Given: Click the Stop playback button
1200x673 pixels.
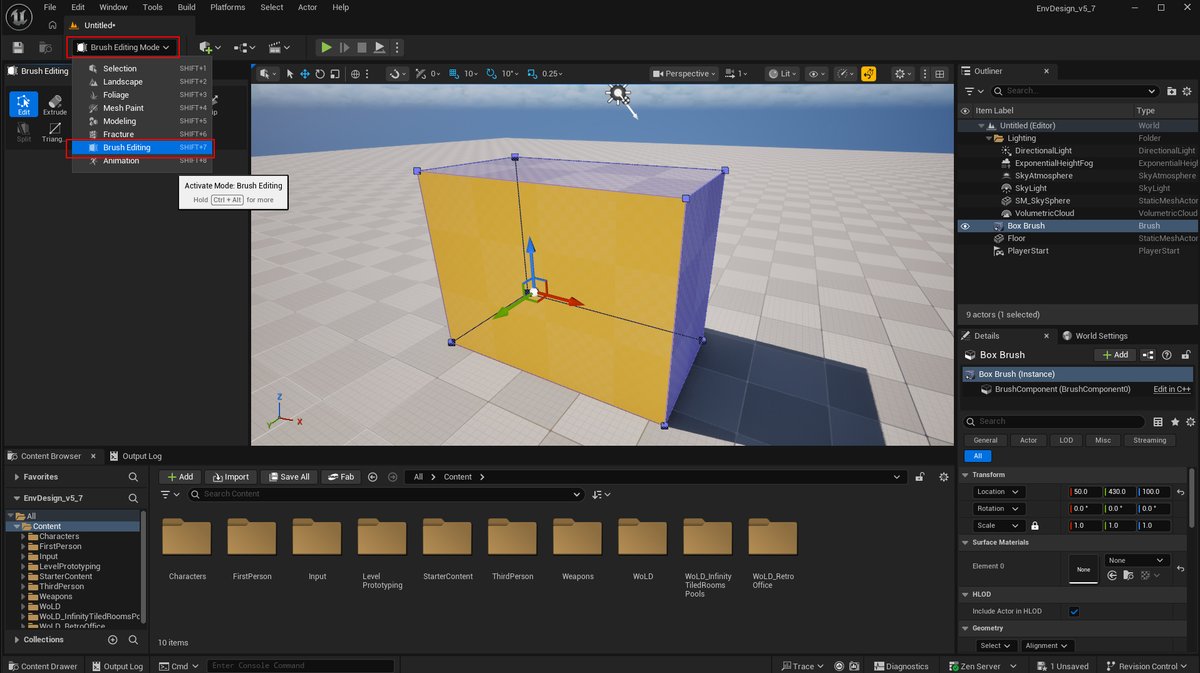Looking at the screenshot, I should click(362, 47).
